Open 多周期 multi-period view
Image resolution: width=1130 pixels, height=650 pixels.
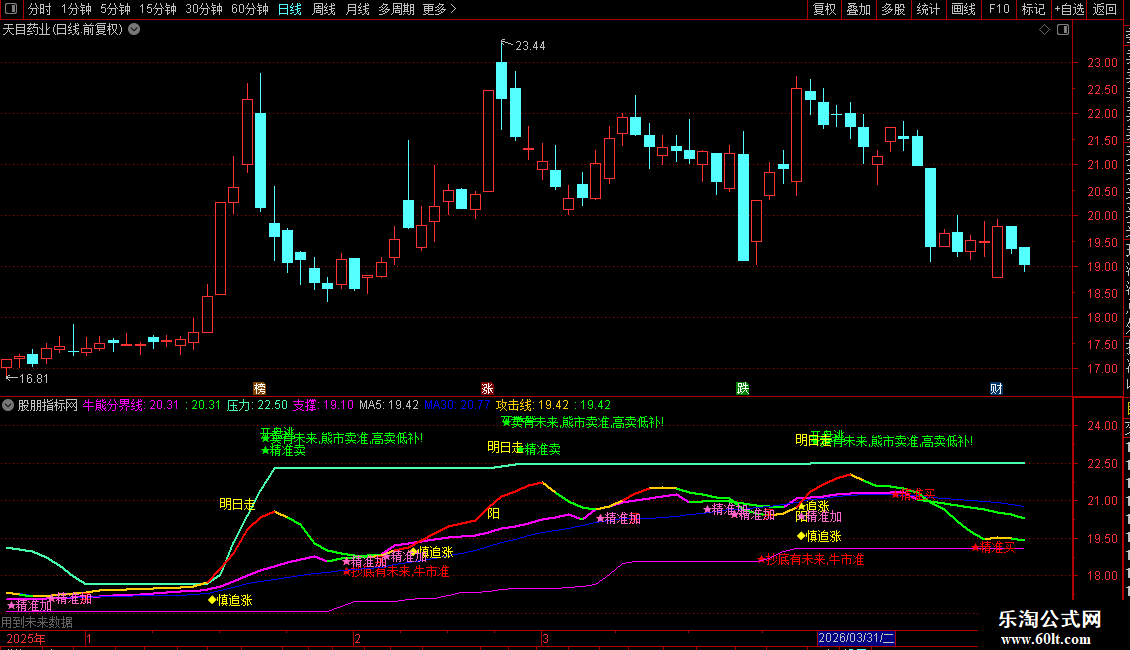tap(396, 9)
